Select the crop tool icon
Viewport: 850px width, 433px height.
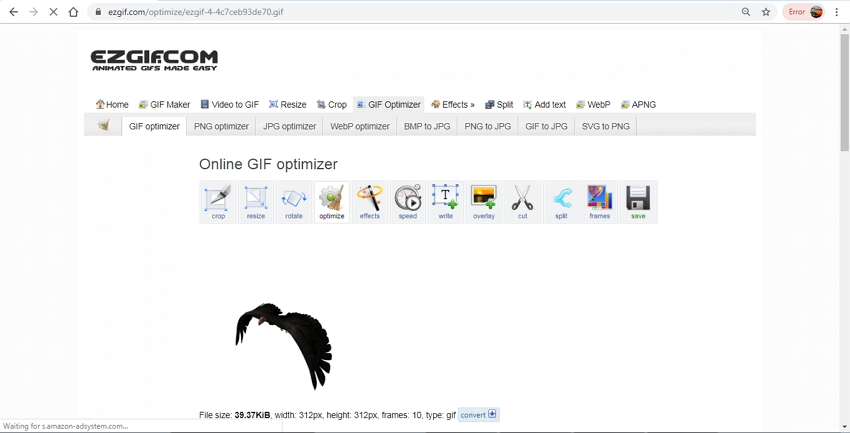(x=218, y=202)
